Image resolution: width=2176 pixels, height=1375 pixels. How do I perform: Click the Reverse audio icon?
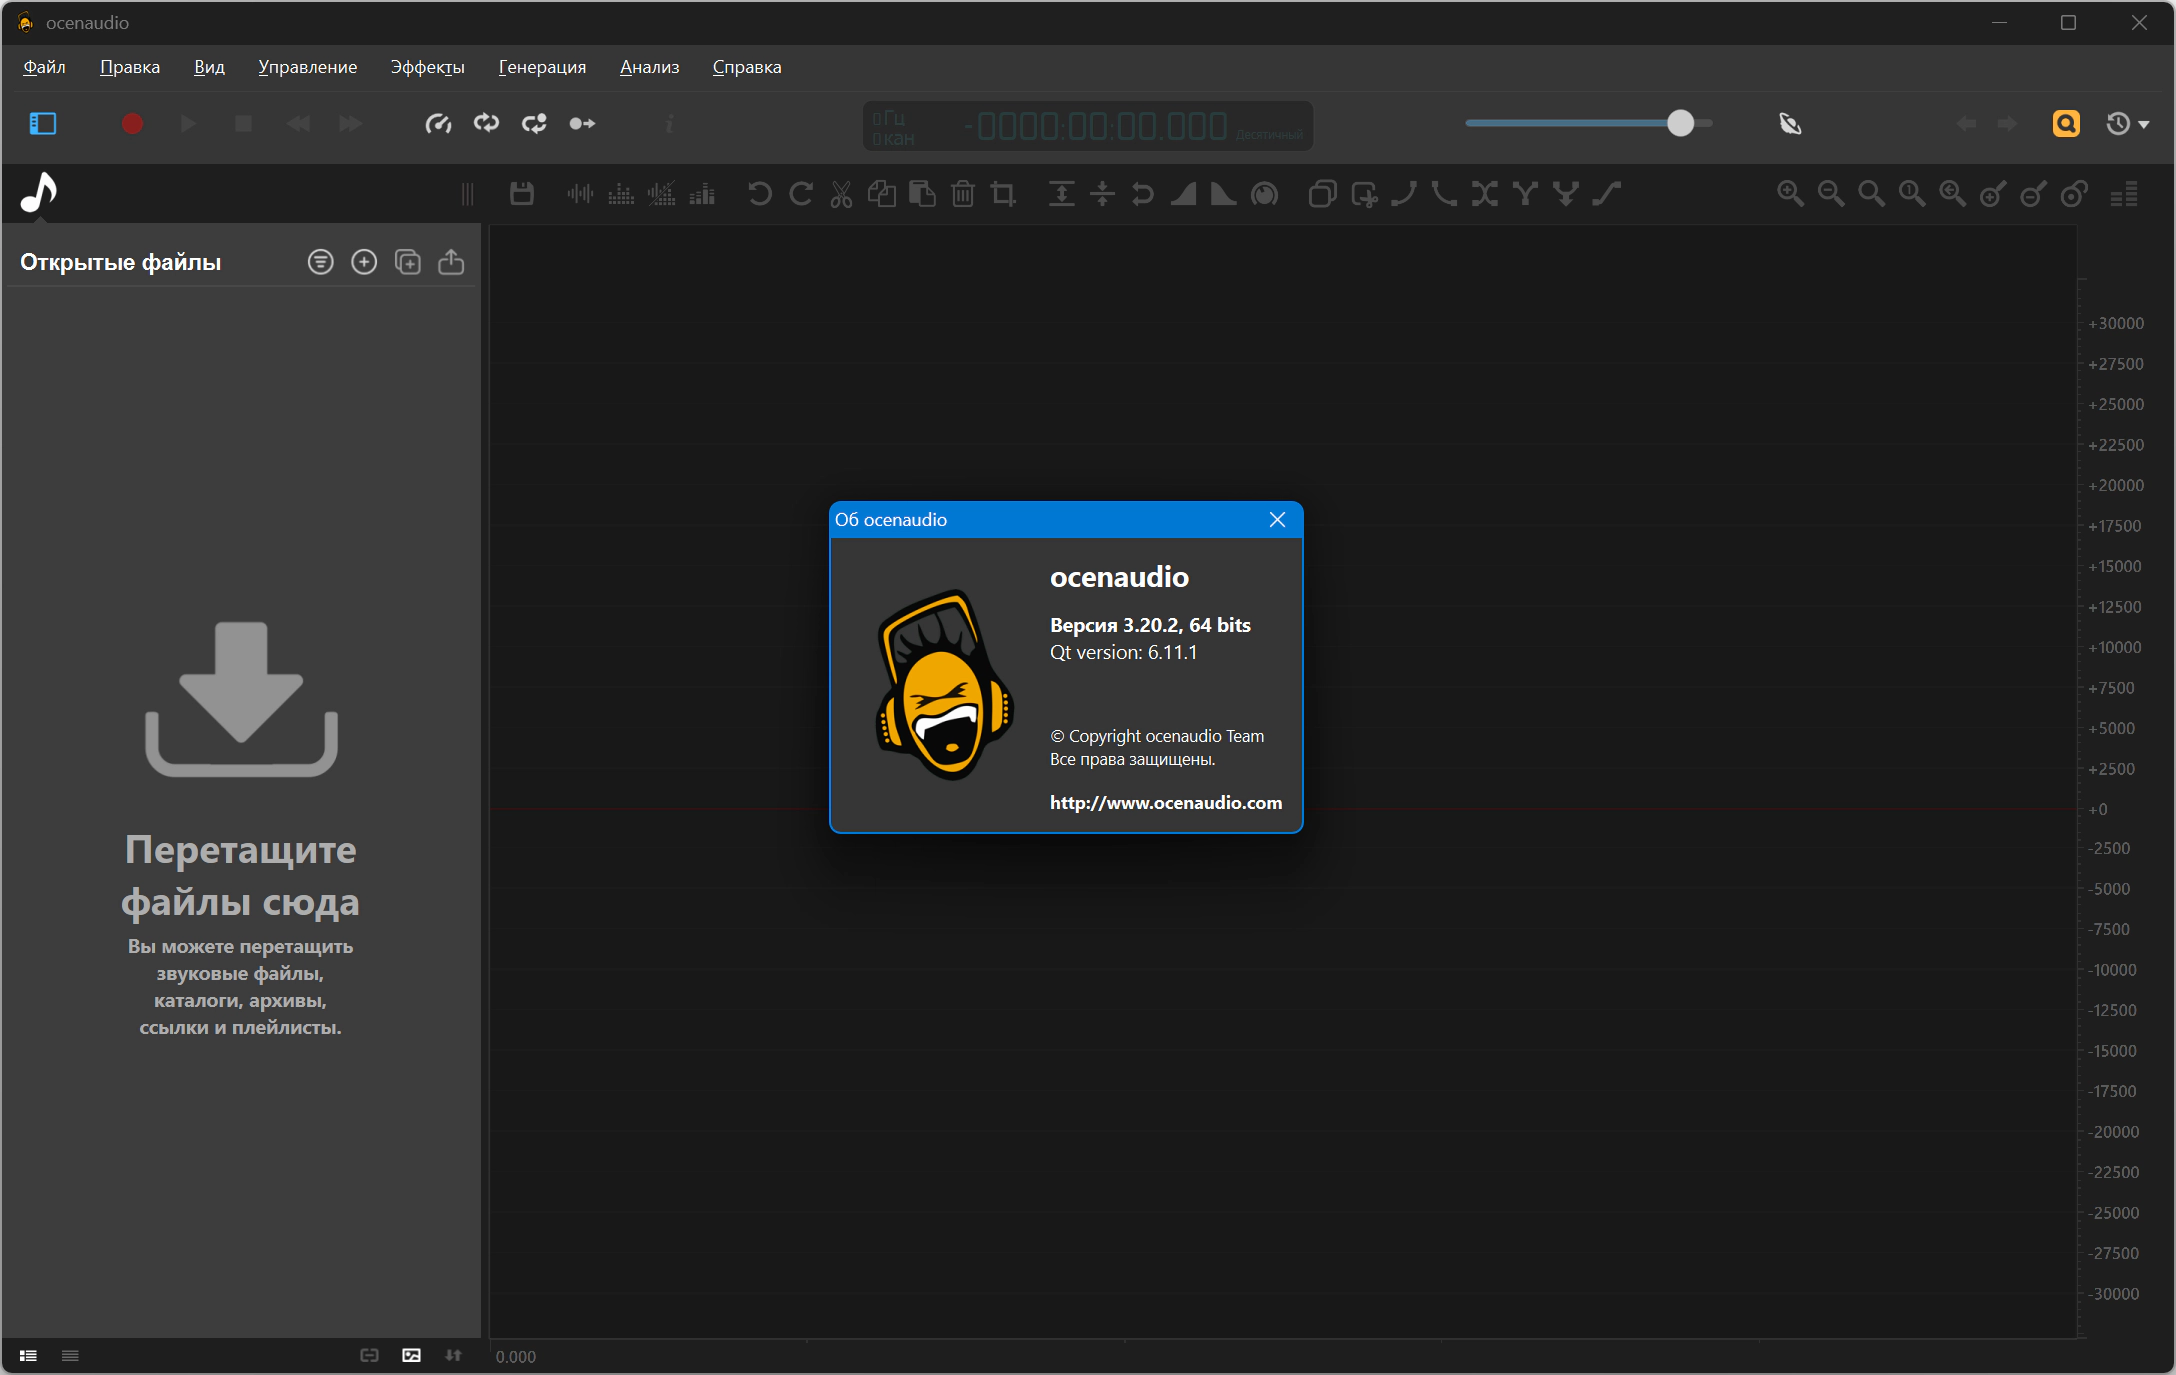point(1143,193)
